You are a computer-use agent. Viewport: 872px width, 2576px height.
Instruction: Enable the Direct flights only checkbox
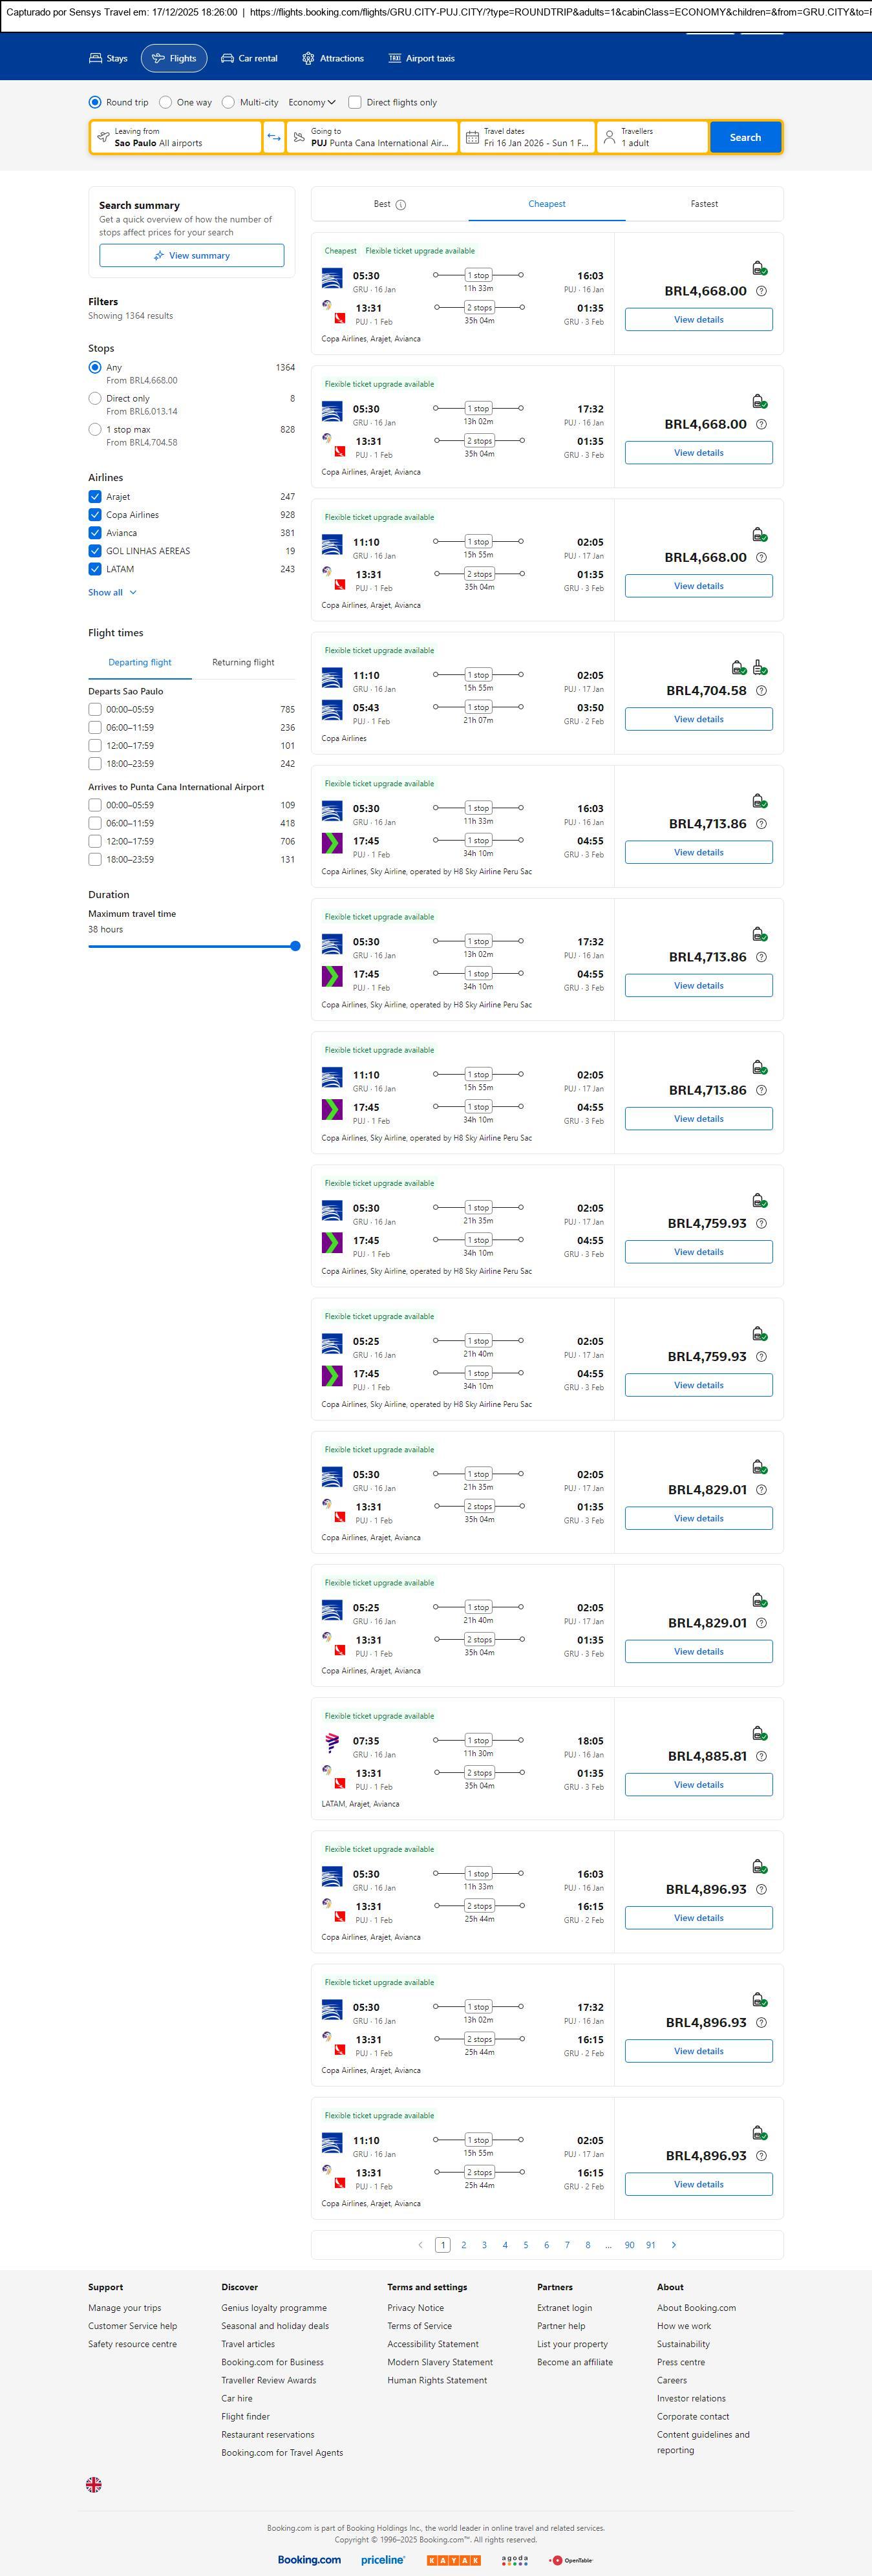pos(355,102)
